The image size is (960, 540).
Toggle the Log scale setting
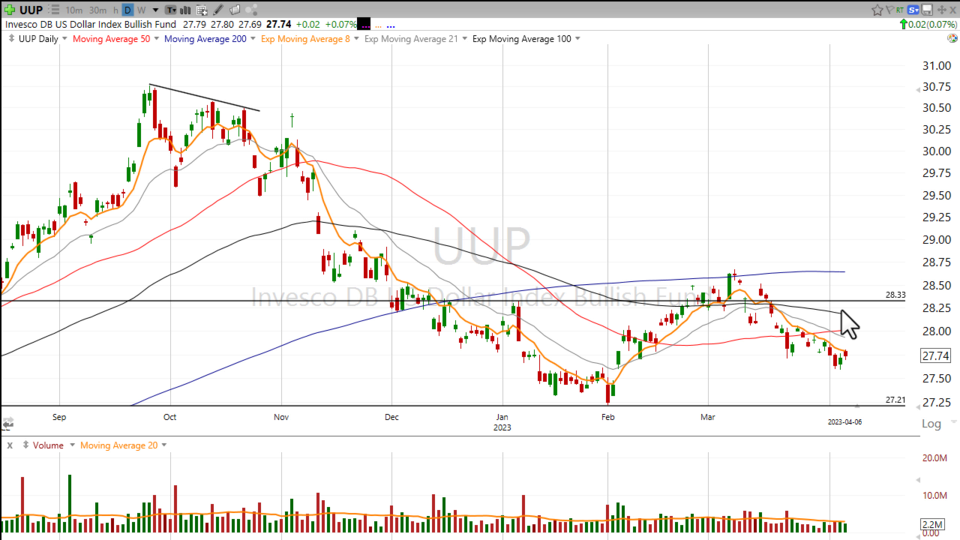click(930, 423)
